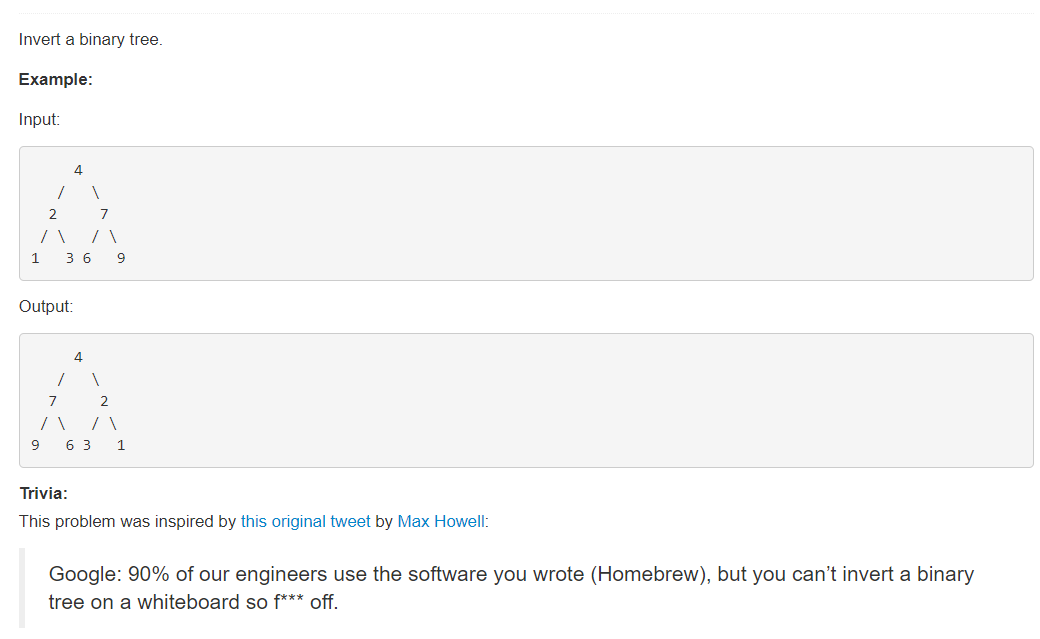Open the Max Howell profile link
Image resolution: width=1040 pixels, height=639 pixels.
pos(441,522)
